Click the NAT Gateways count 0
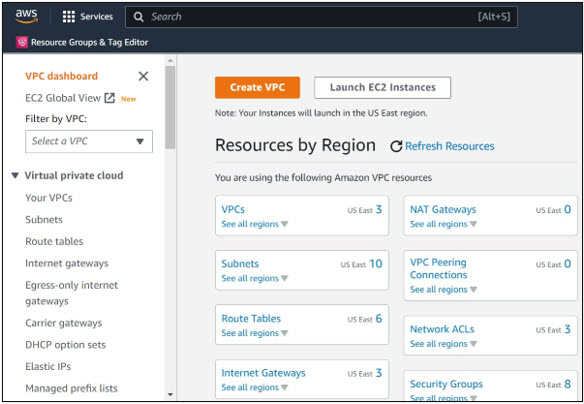 tap(567, 210)
